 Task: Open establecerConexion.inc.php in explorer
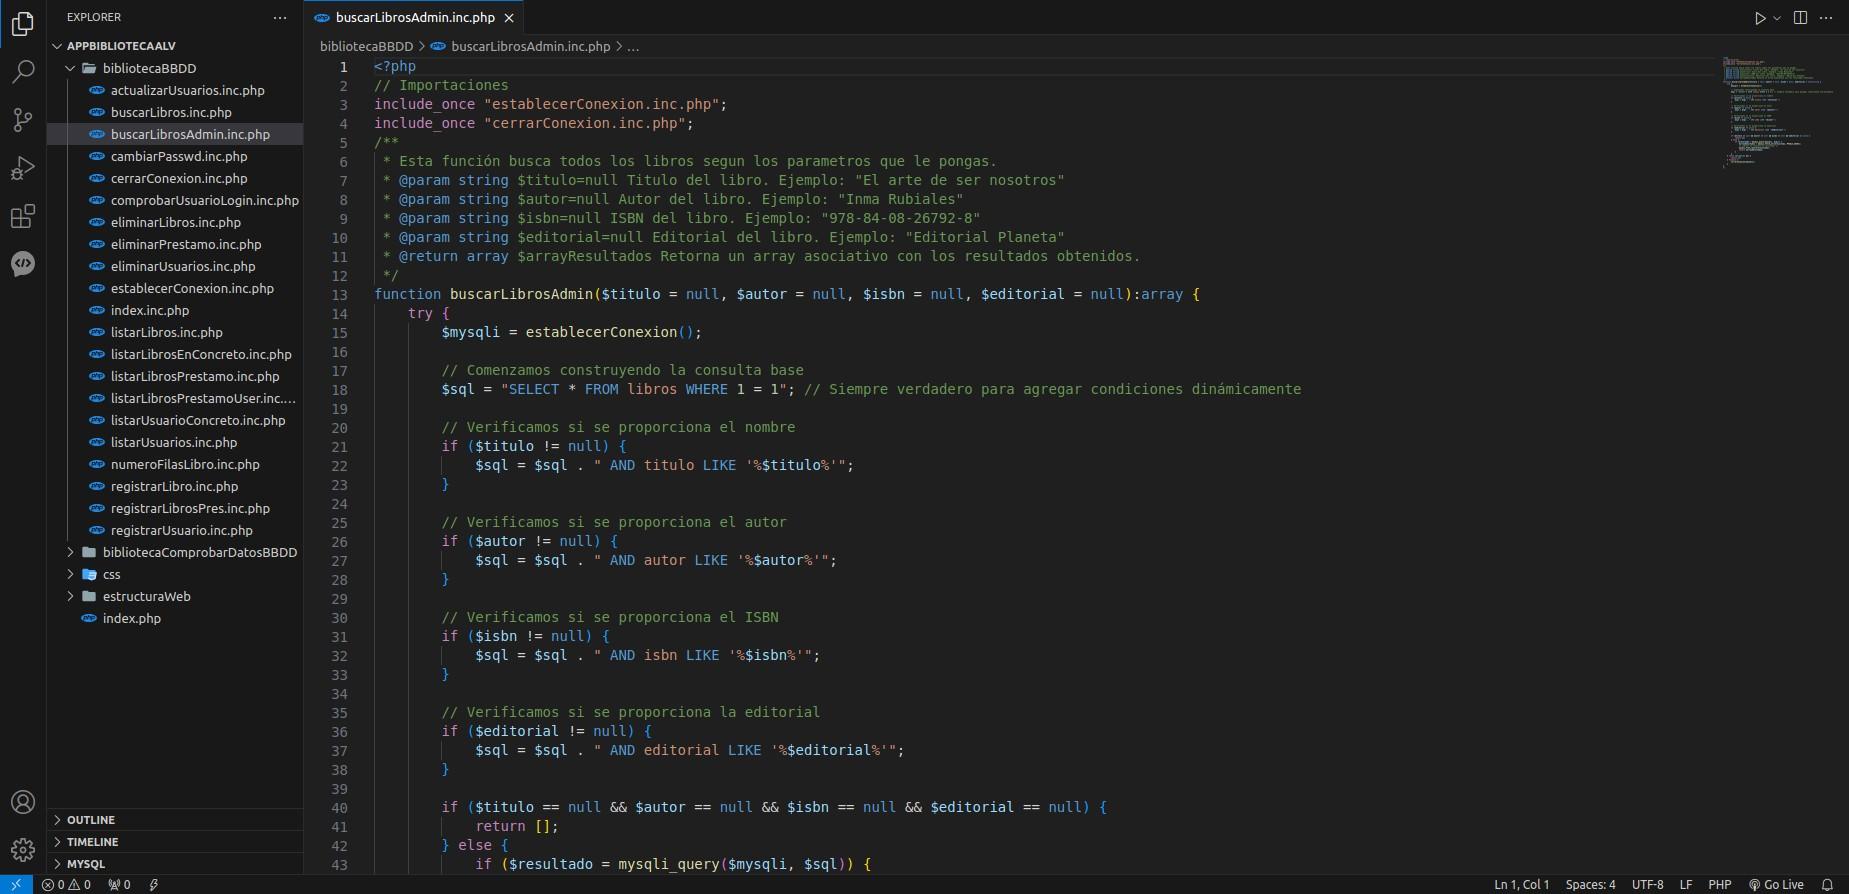[175, 288]
